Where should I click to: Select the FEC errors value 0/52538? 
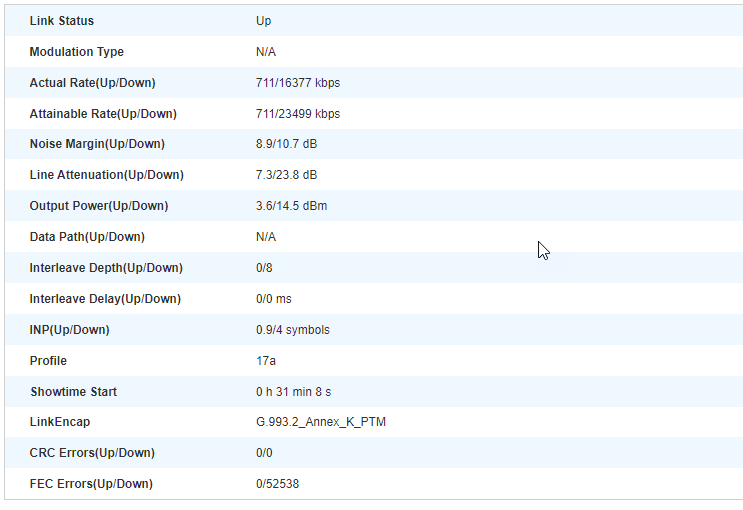(x=277, y=483)
